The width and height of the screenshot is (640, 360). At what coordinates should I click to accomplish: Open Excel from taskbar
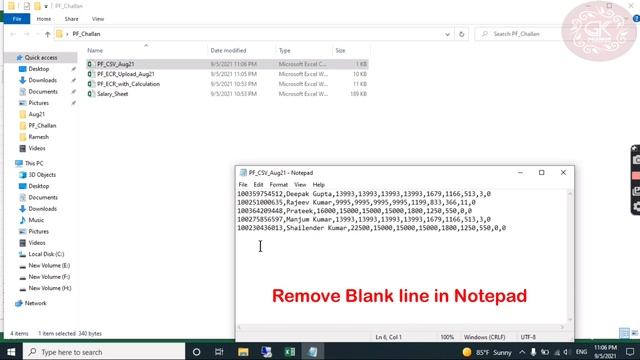click(290, 352)
